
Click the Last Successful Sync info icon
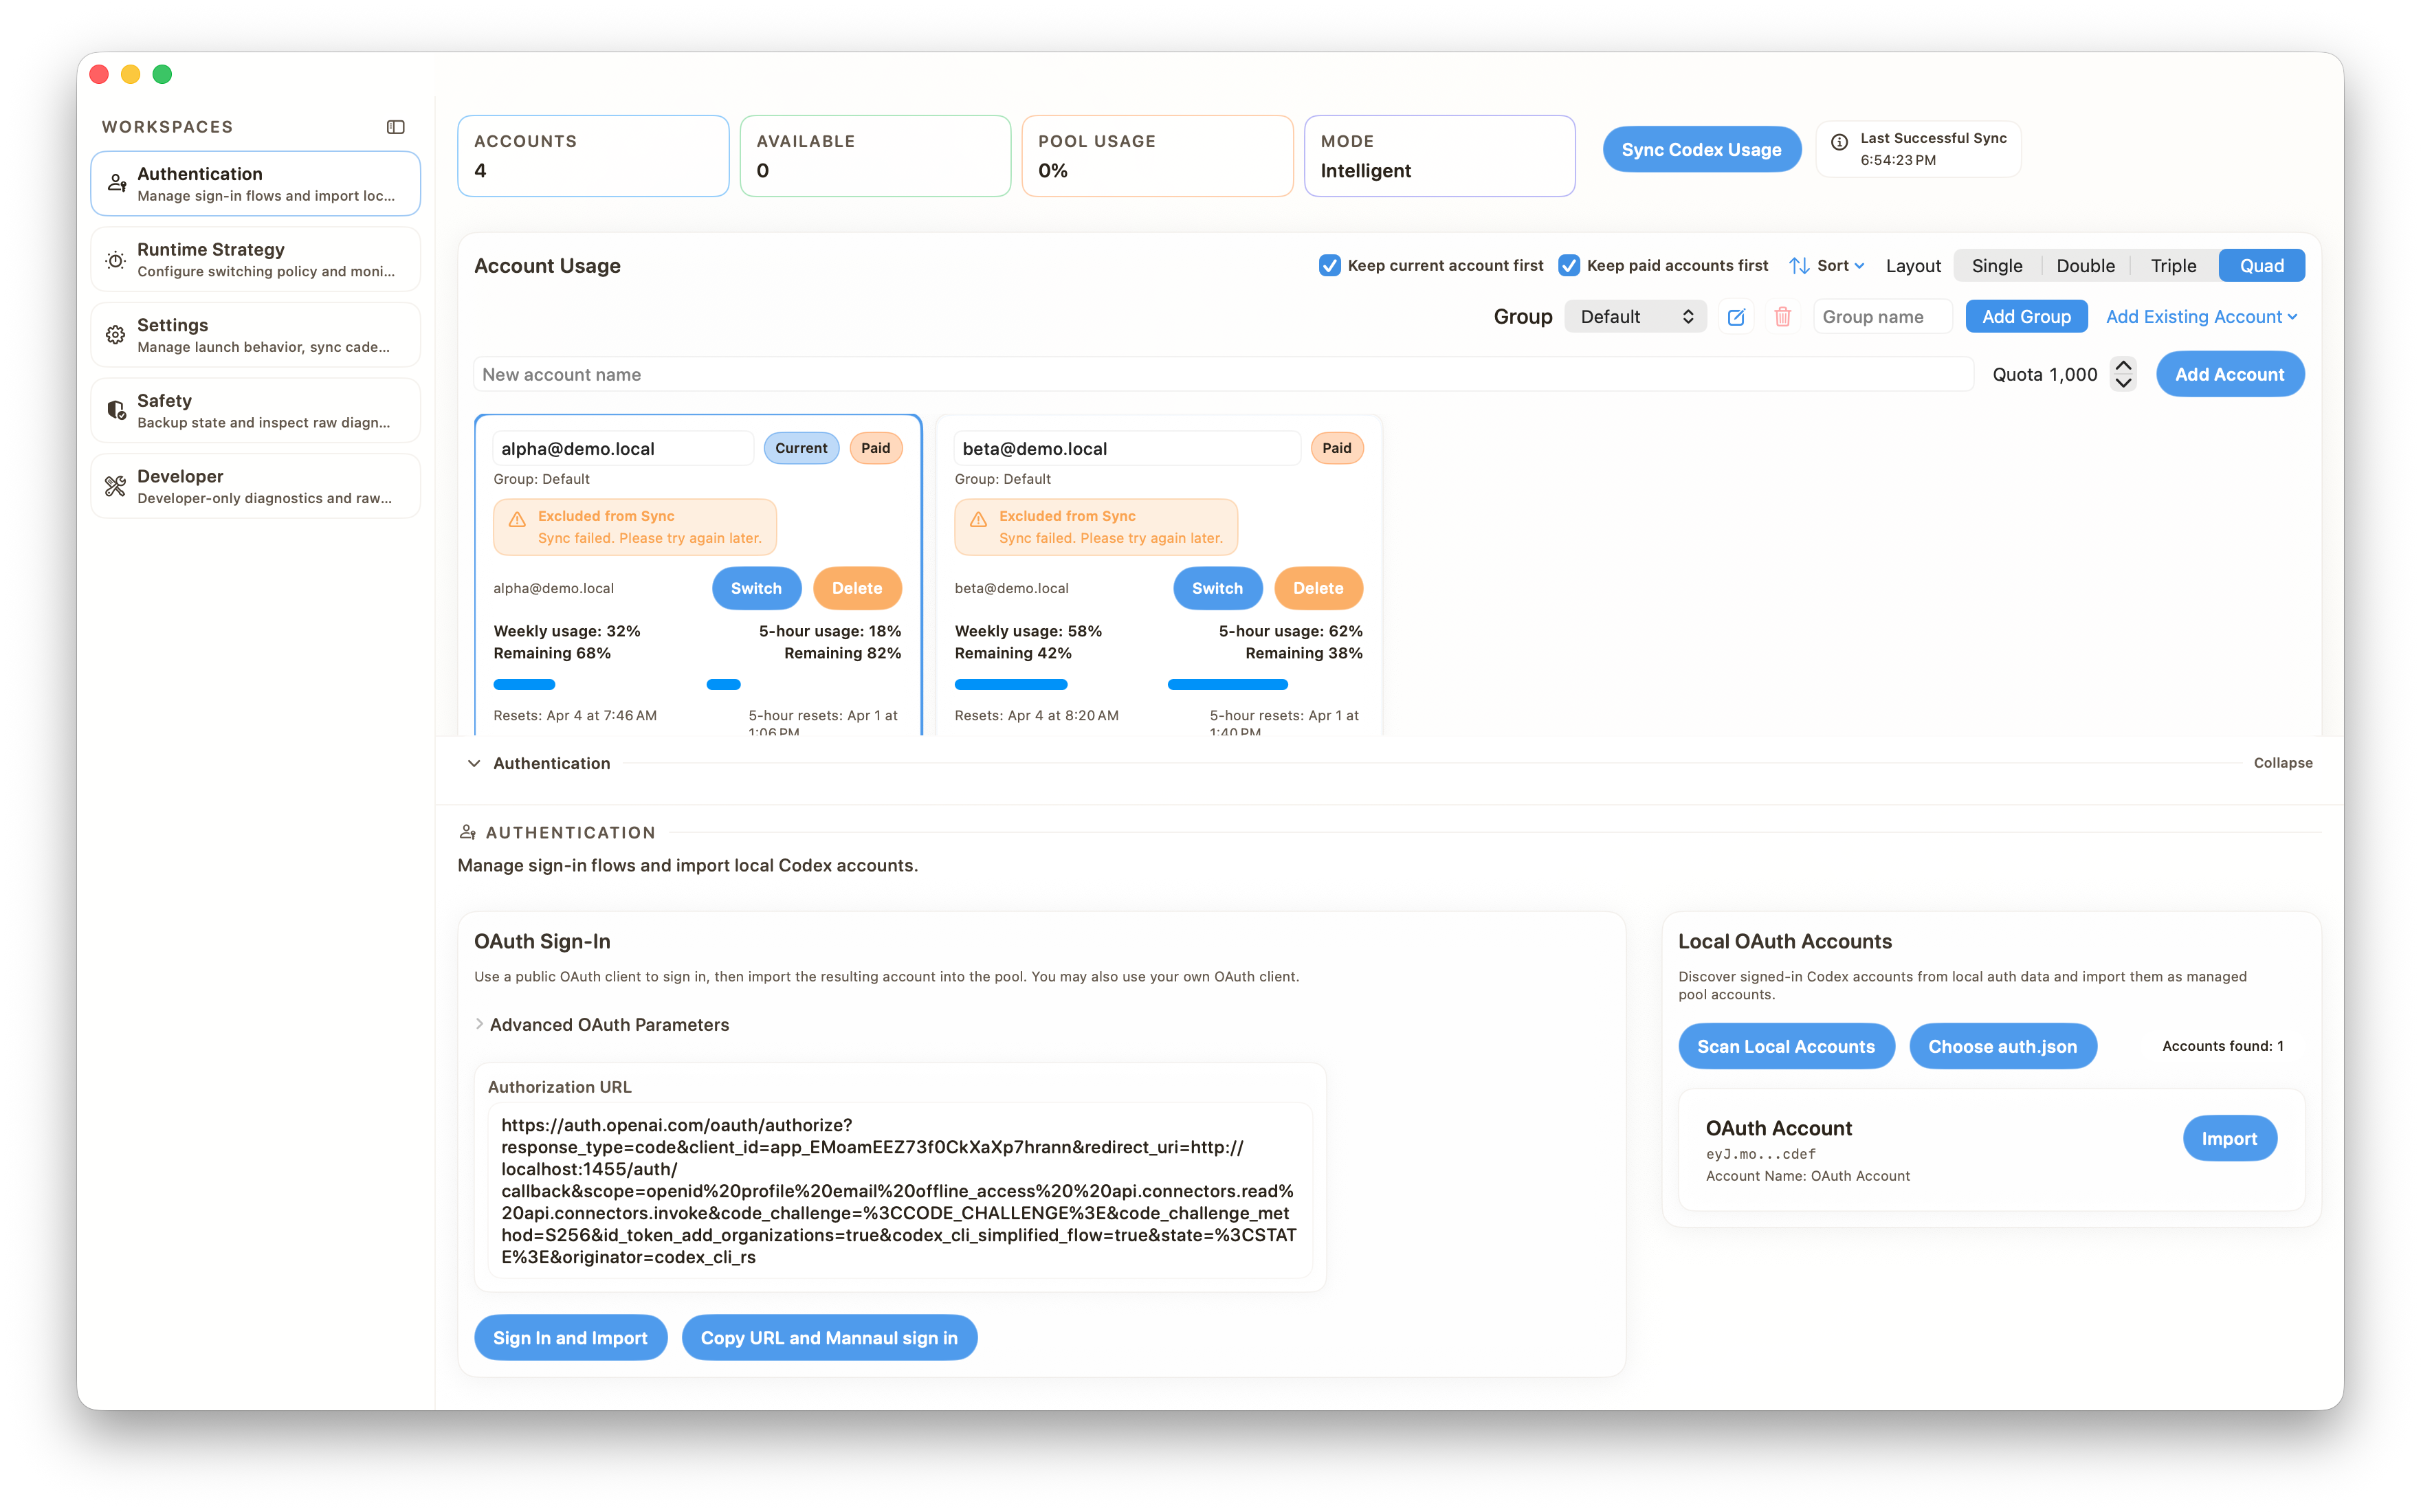tap(1839, 142)
